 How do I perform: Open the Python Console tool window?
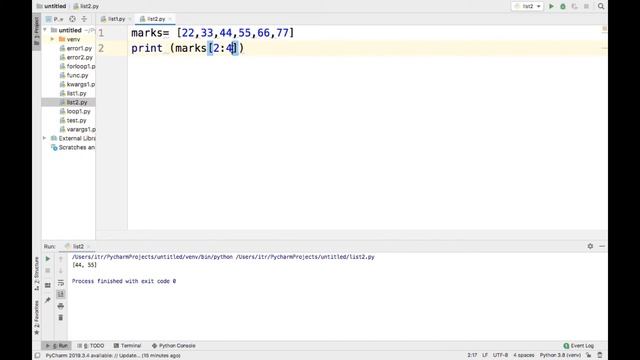(173, 345)
